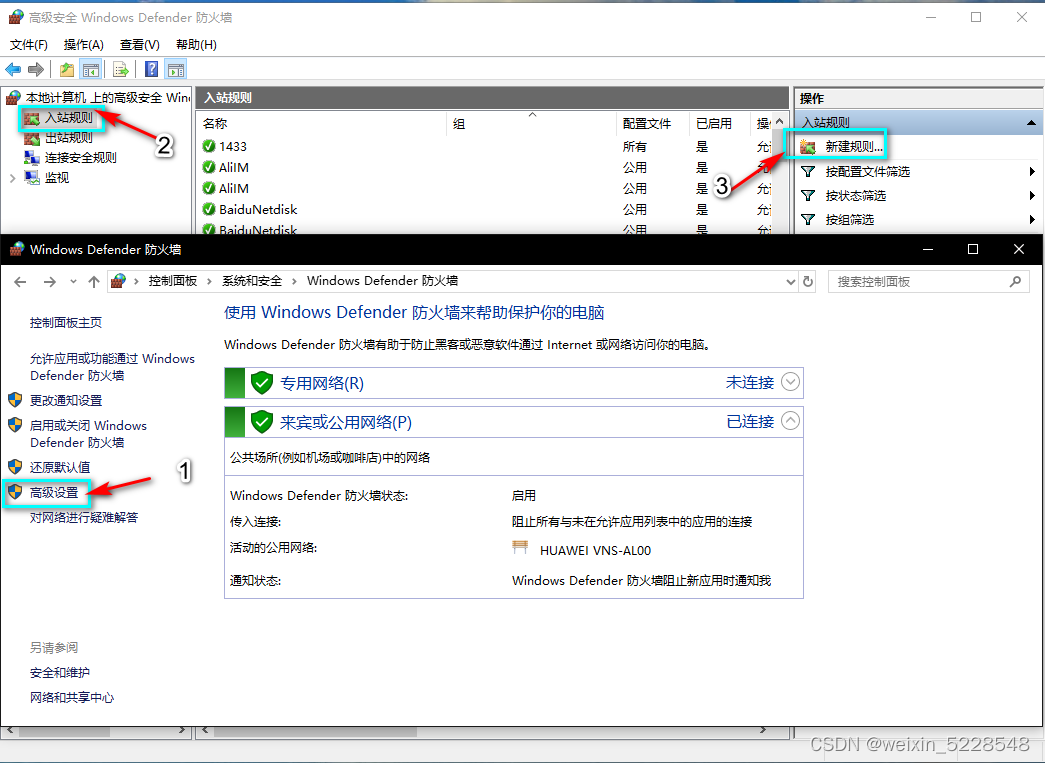Click the Export List toolbar icon

(x=121, y=69)
